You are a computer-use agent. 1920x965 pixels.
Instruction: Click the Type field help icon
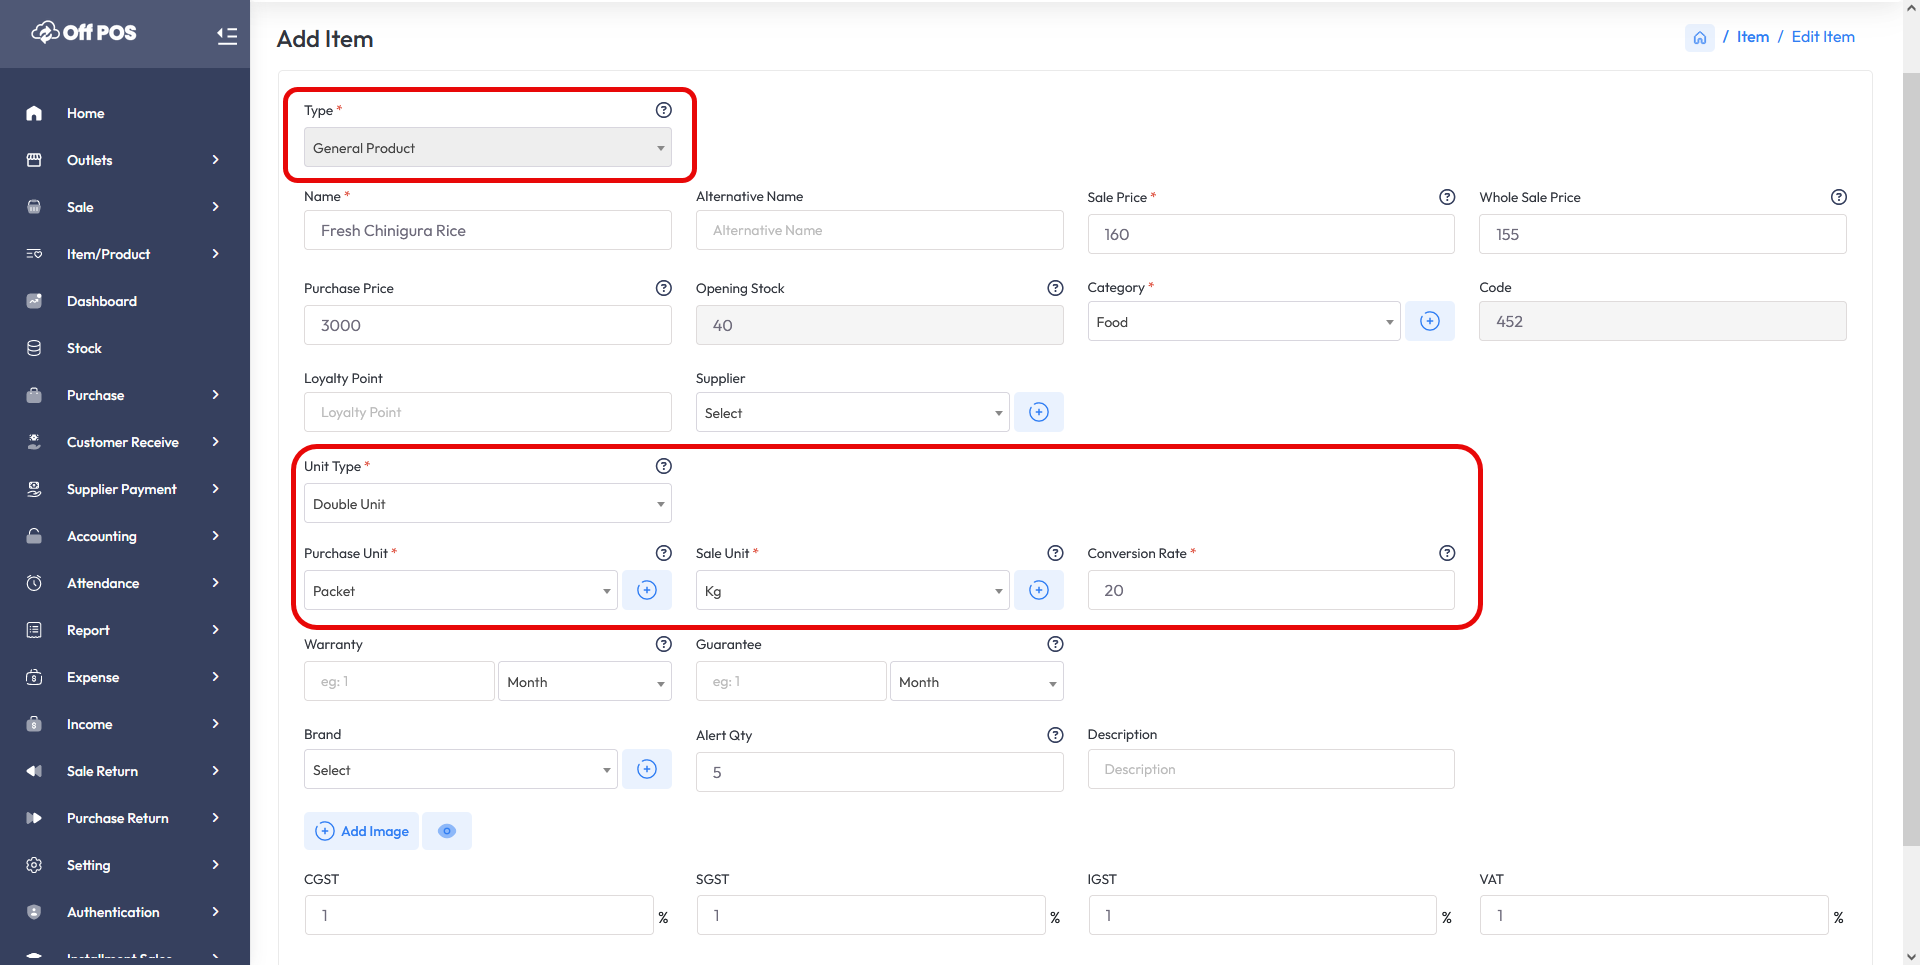663,110
